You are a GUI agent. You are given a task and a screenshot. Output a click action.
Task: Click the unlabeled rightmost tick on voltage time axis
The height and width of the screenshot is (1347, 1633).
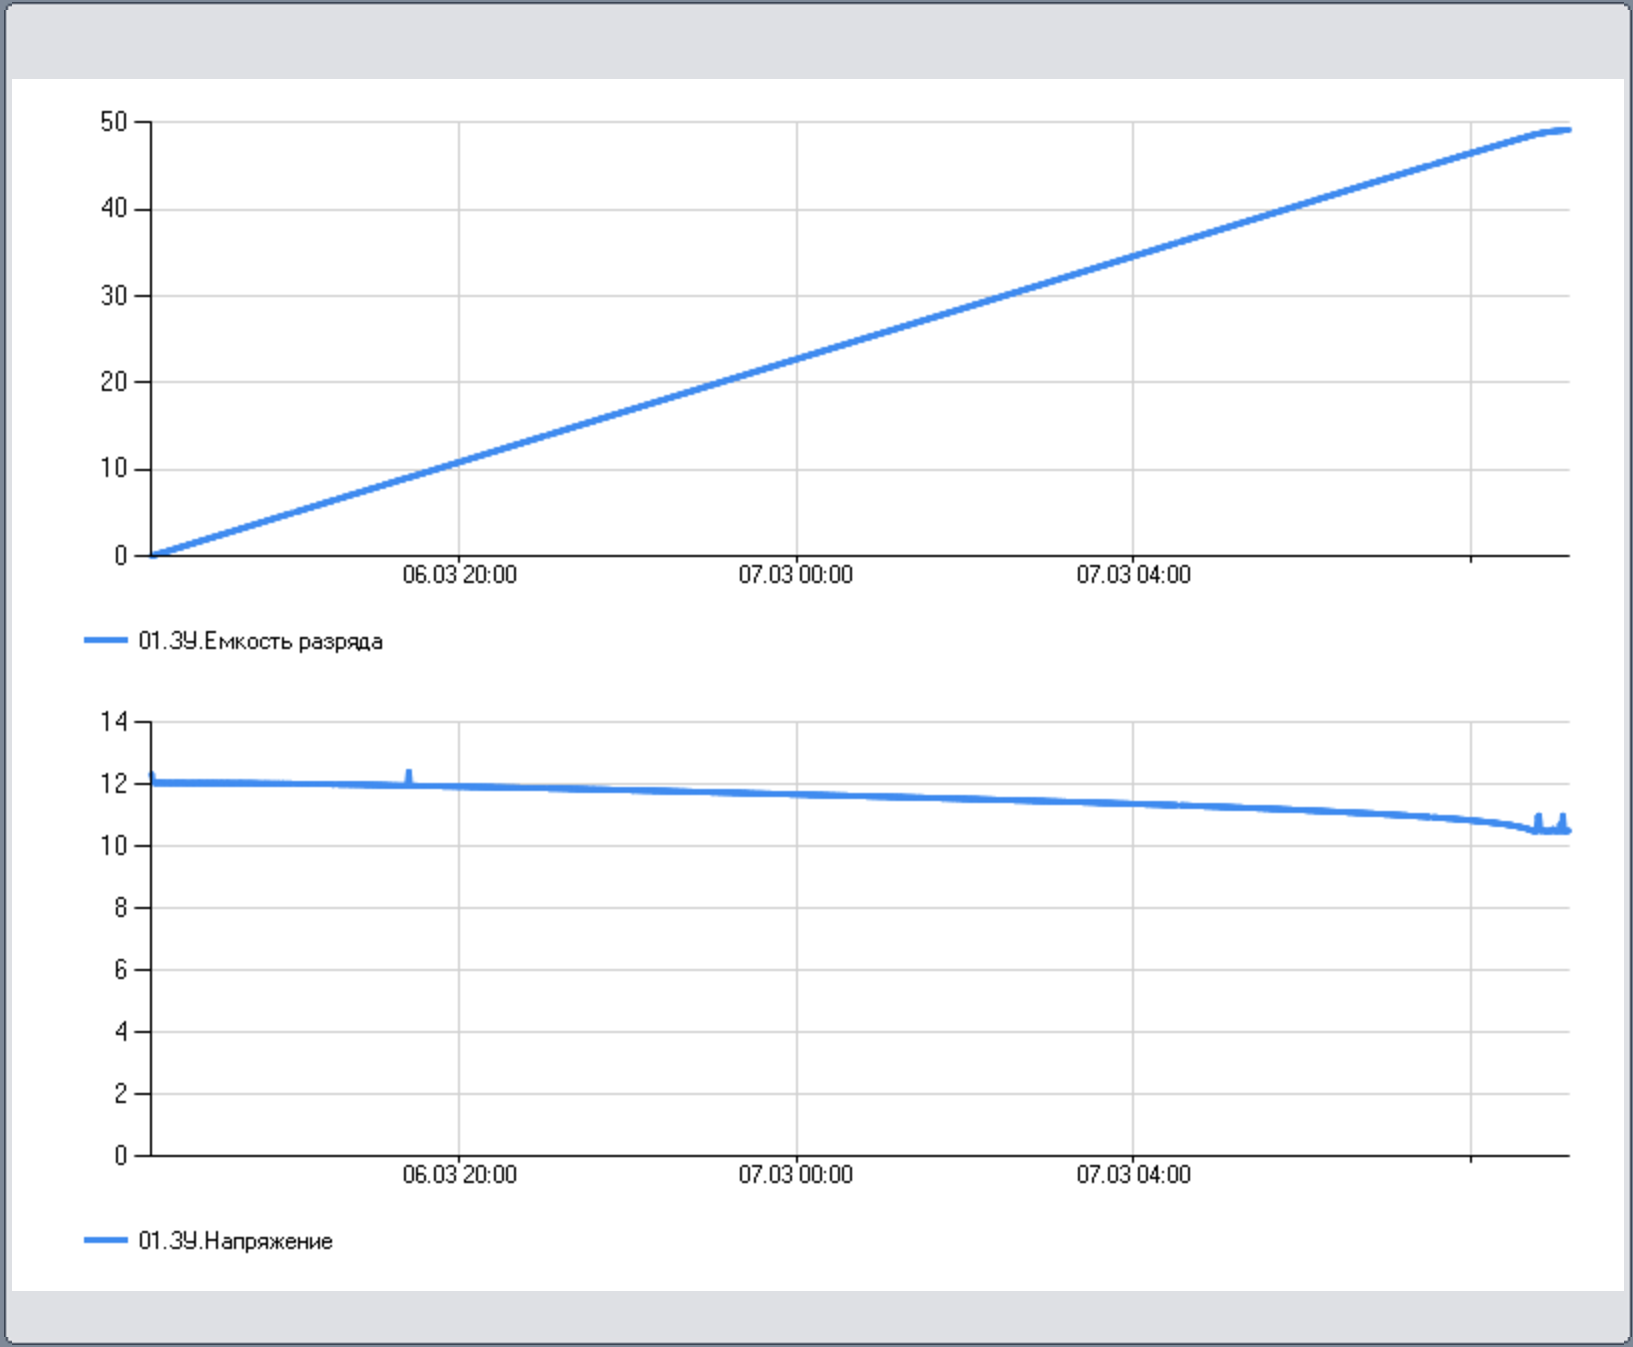[x=1470, y=1157]
